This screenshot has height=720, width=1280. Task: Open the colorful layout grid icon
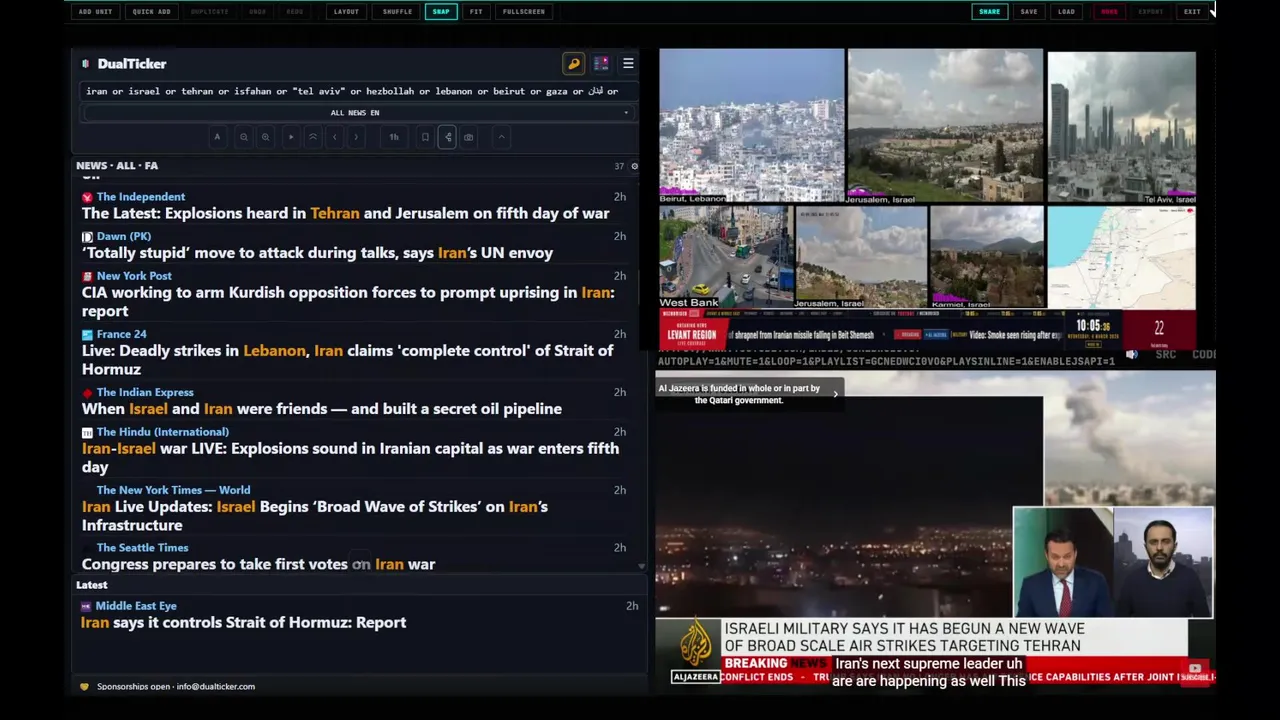pos(601,64)
